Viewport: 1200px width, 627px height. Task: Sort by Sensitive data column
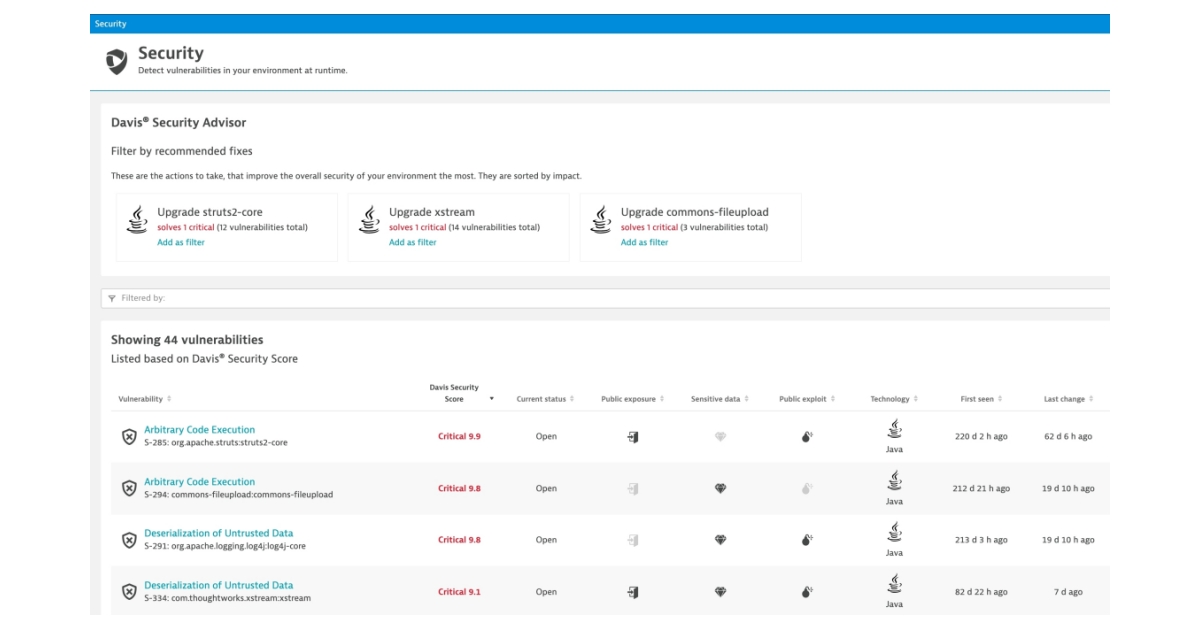point(720,399)
